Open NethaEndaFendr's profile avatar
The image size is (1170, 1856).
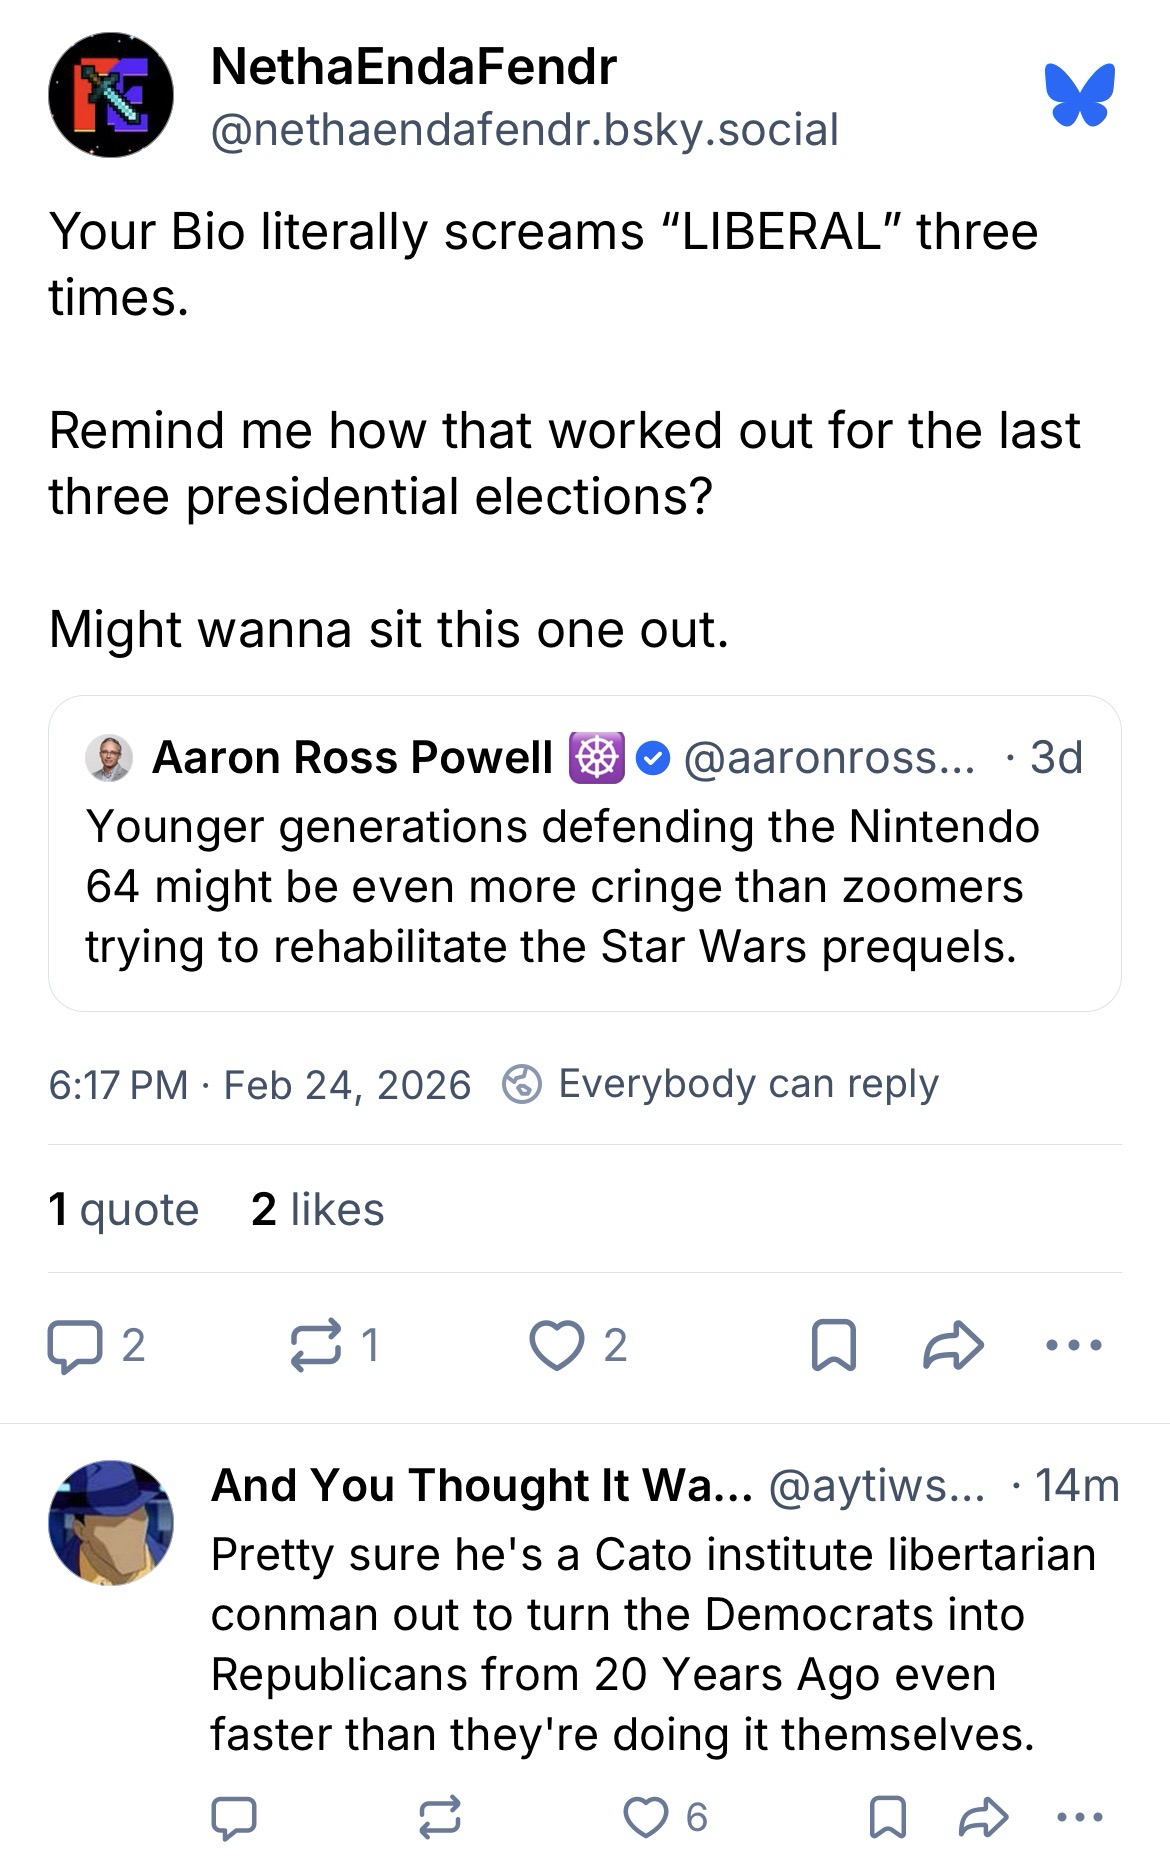111,96
